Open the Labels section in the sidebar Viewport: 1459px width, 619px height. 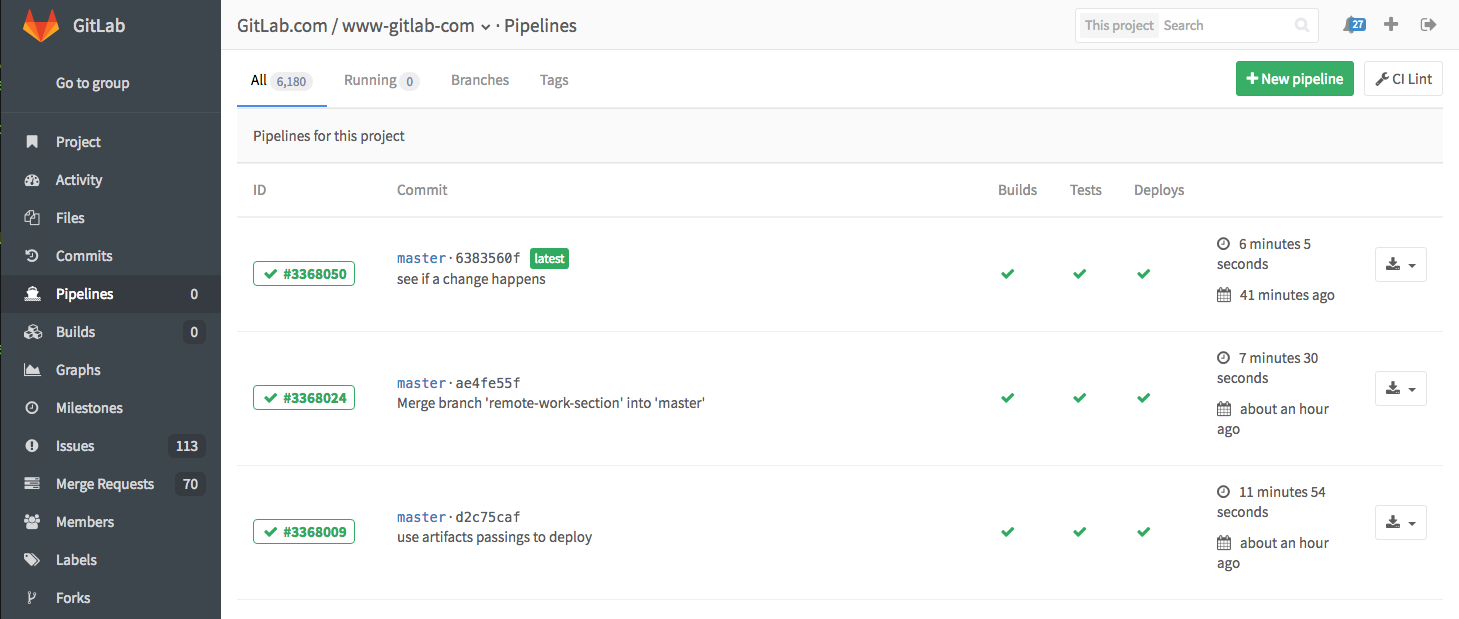76,559
